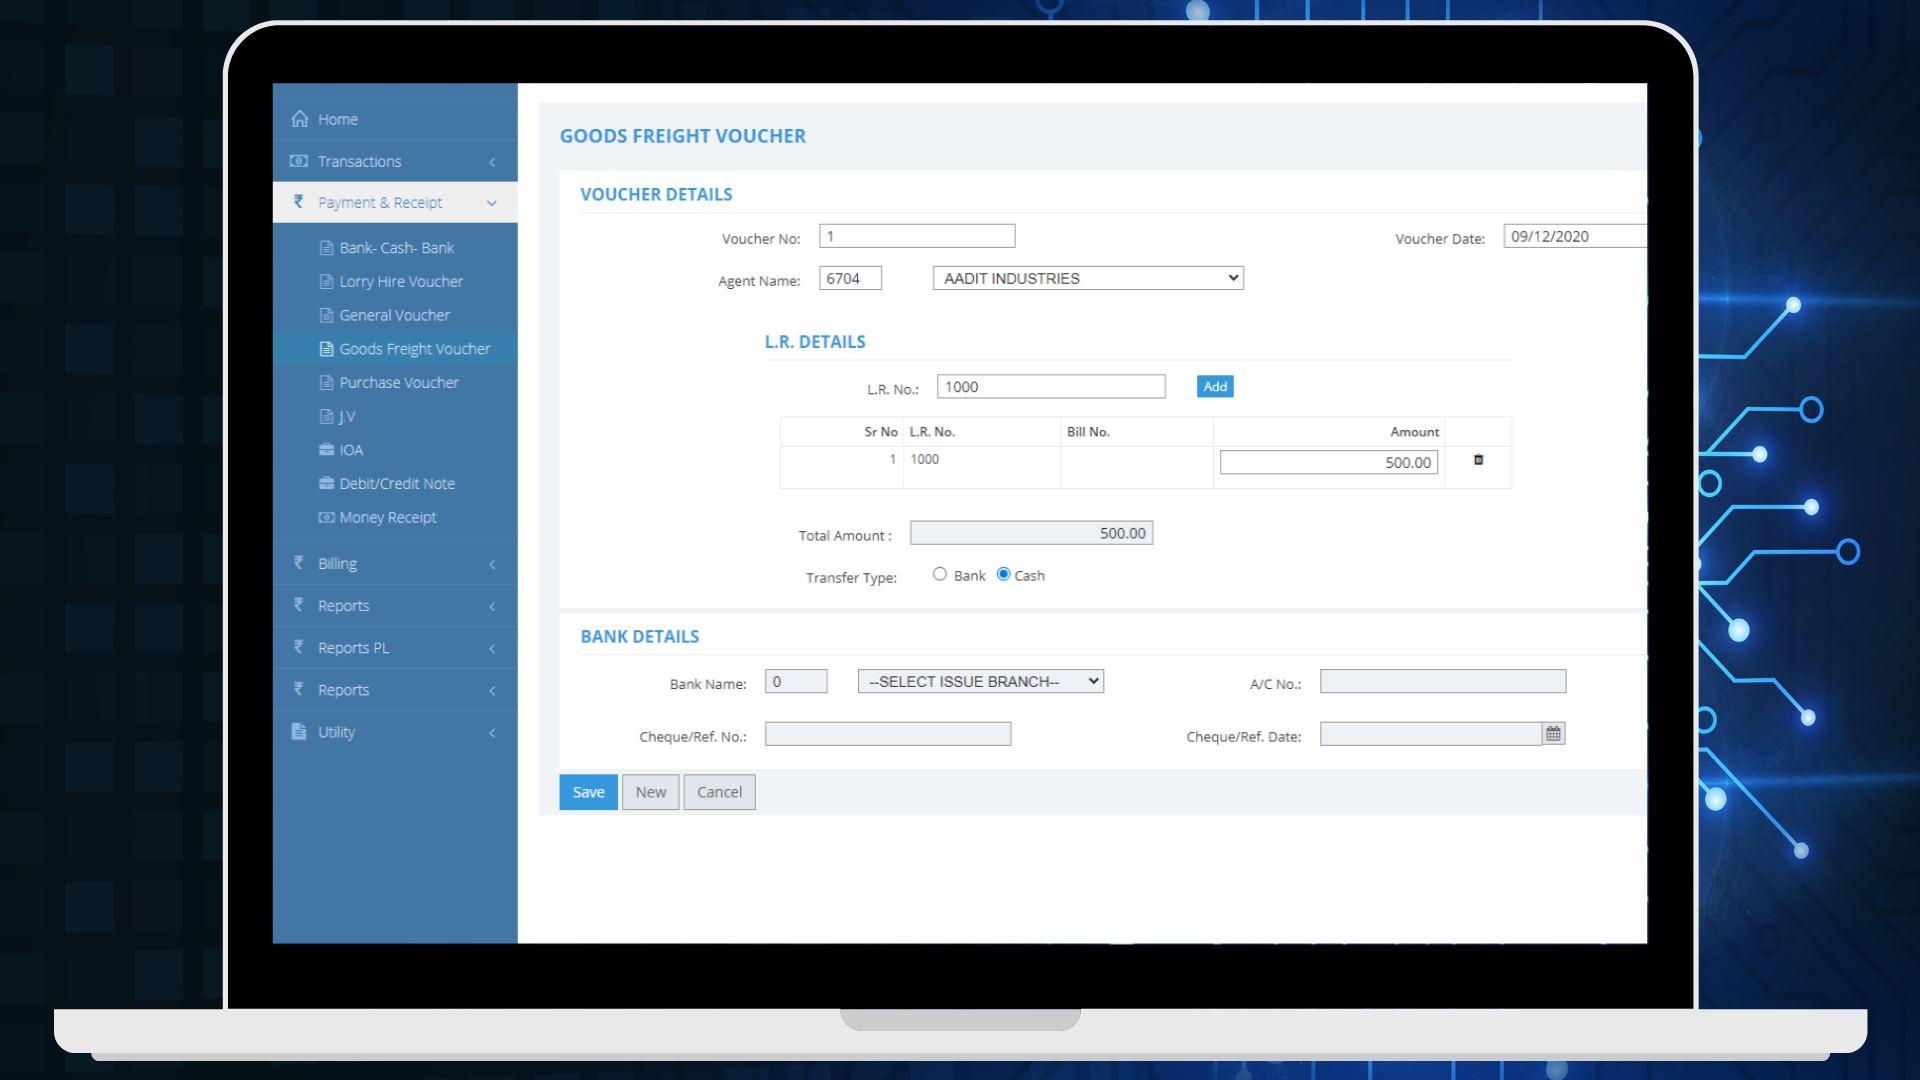Select the Bank transfer type radio
This screenshot has height=1080, width=1920.
940,574
